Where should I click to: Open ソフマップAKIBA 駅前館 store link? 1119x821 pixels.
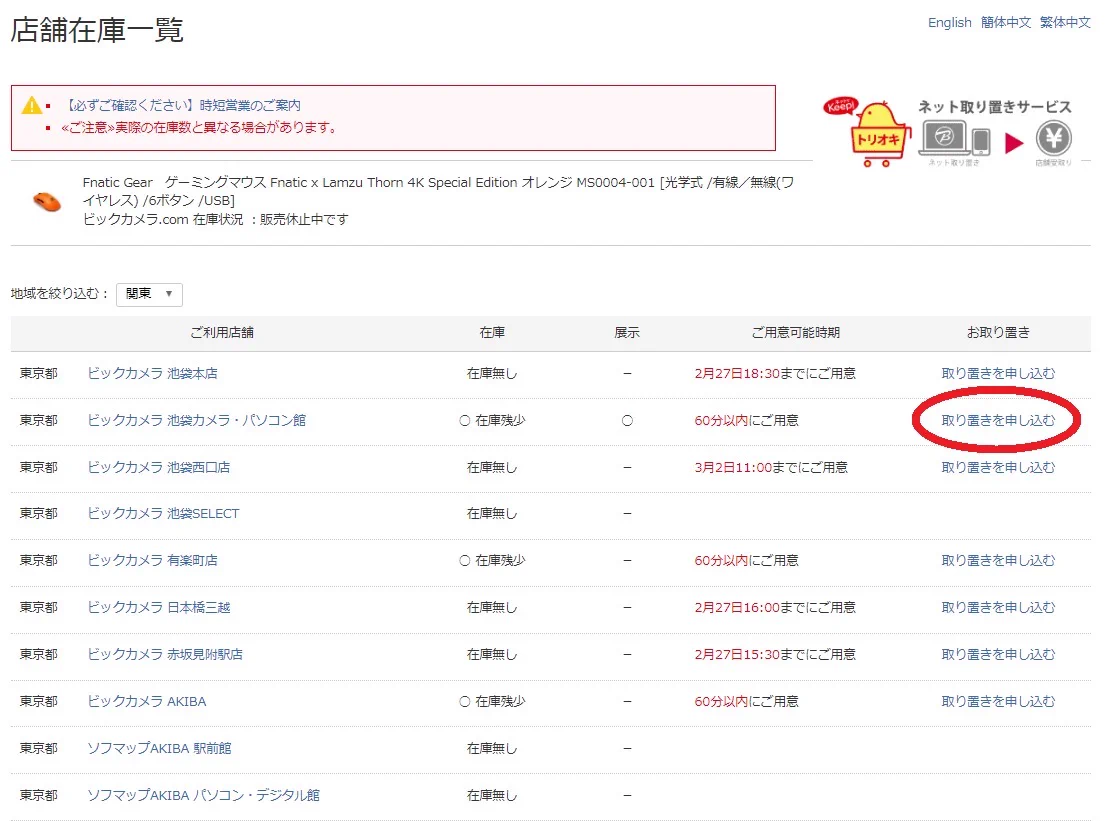pyautogui.click(x=159, y=748)
